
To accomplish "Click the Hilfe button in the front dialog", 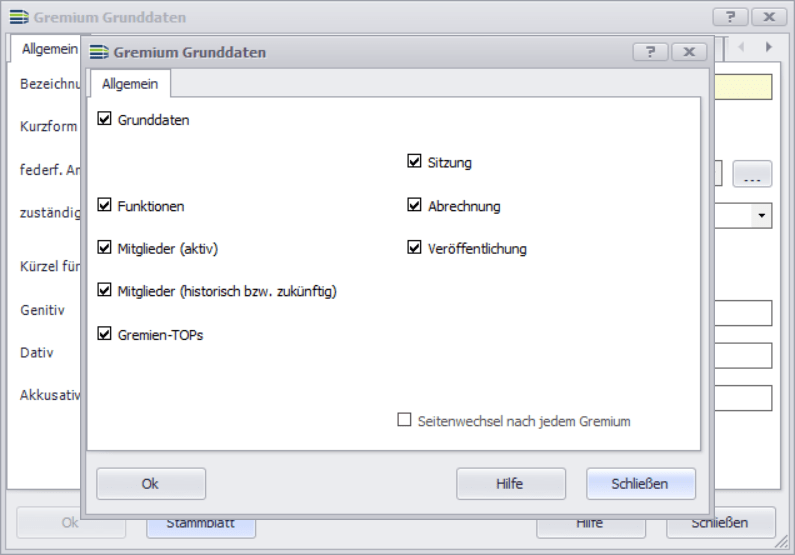I will 510,484.
